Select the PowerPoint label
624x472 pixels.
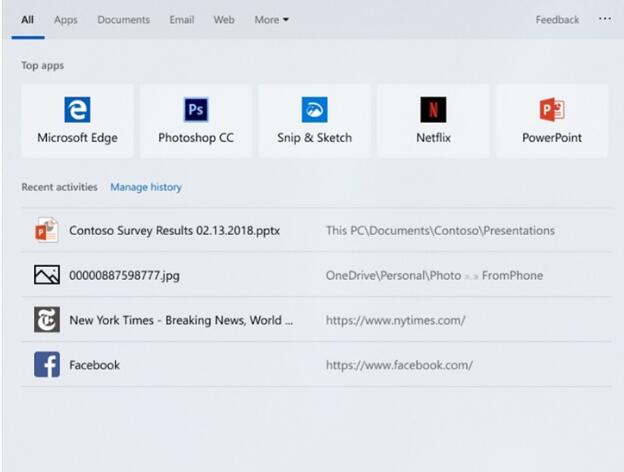(x=552, y=138)
